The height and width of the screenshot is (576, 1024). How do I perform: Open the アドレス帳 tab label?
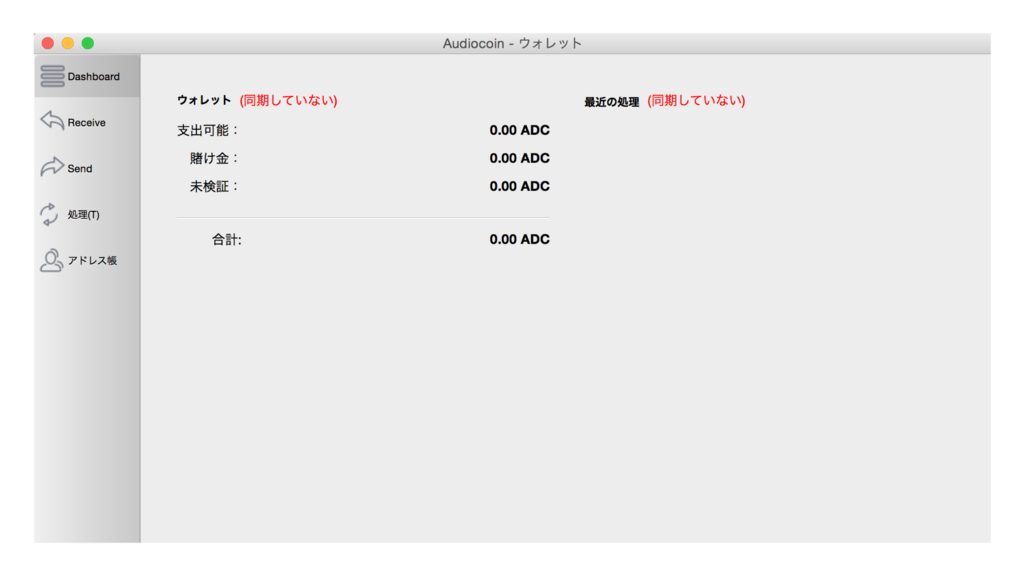[92, 261]
